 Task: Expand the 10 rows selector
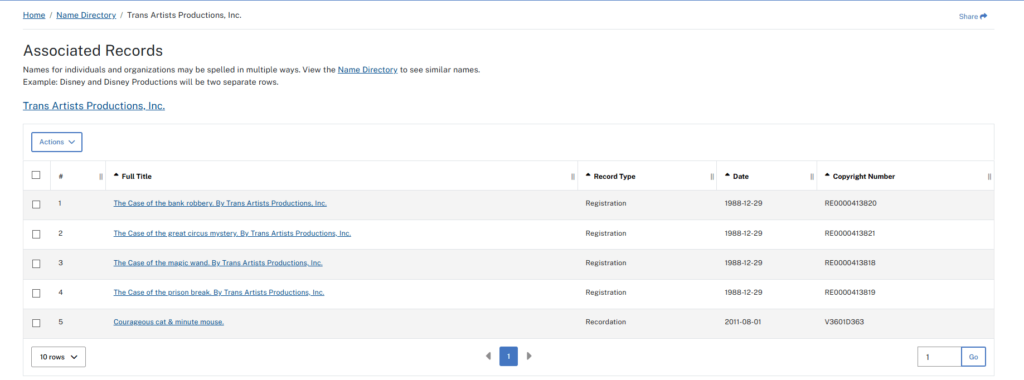58,357
